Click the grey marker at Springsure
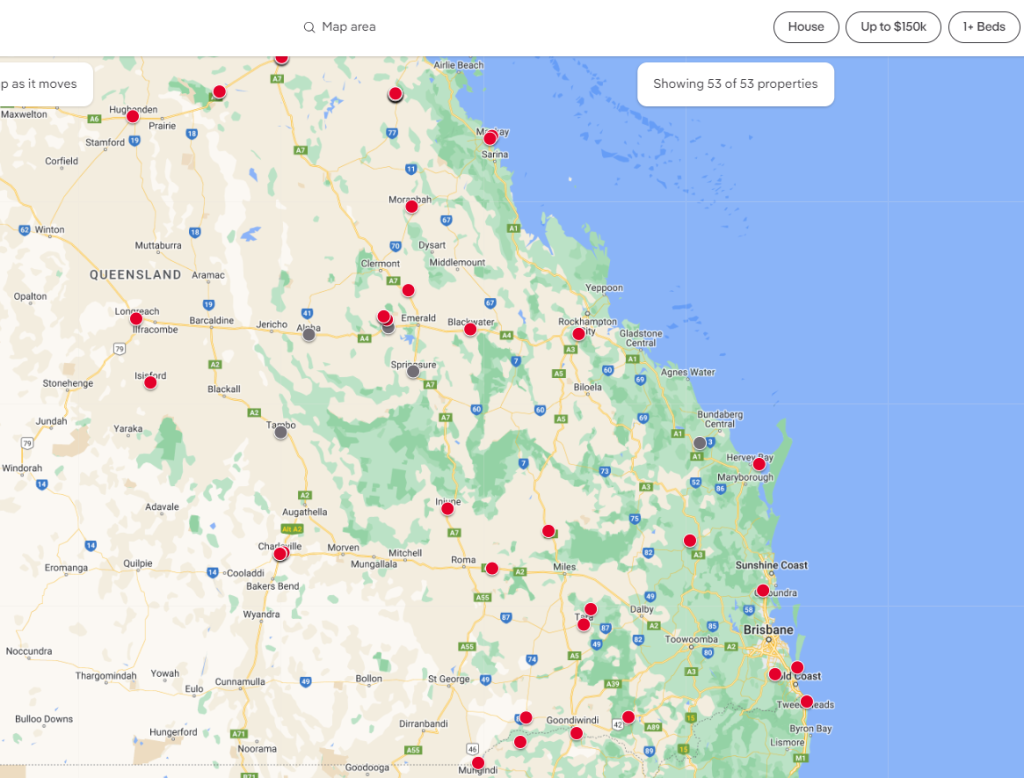Image resolution: width=1024 pixels, height=778 pixels. [413, 371]
